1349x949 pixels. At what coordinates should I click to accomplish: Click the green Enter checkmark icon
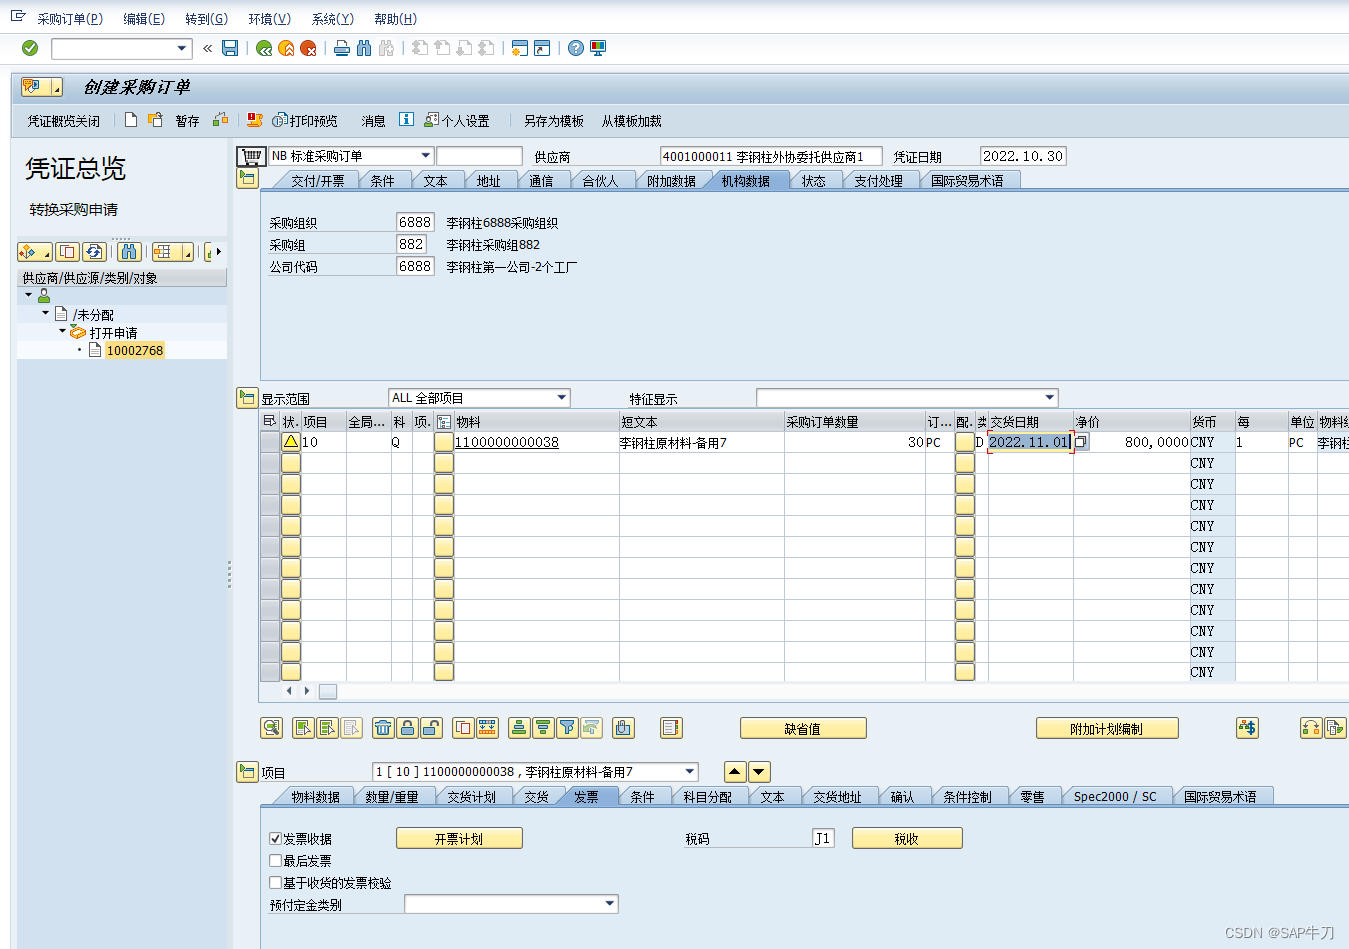(x=30, y=48)
